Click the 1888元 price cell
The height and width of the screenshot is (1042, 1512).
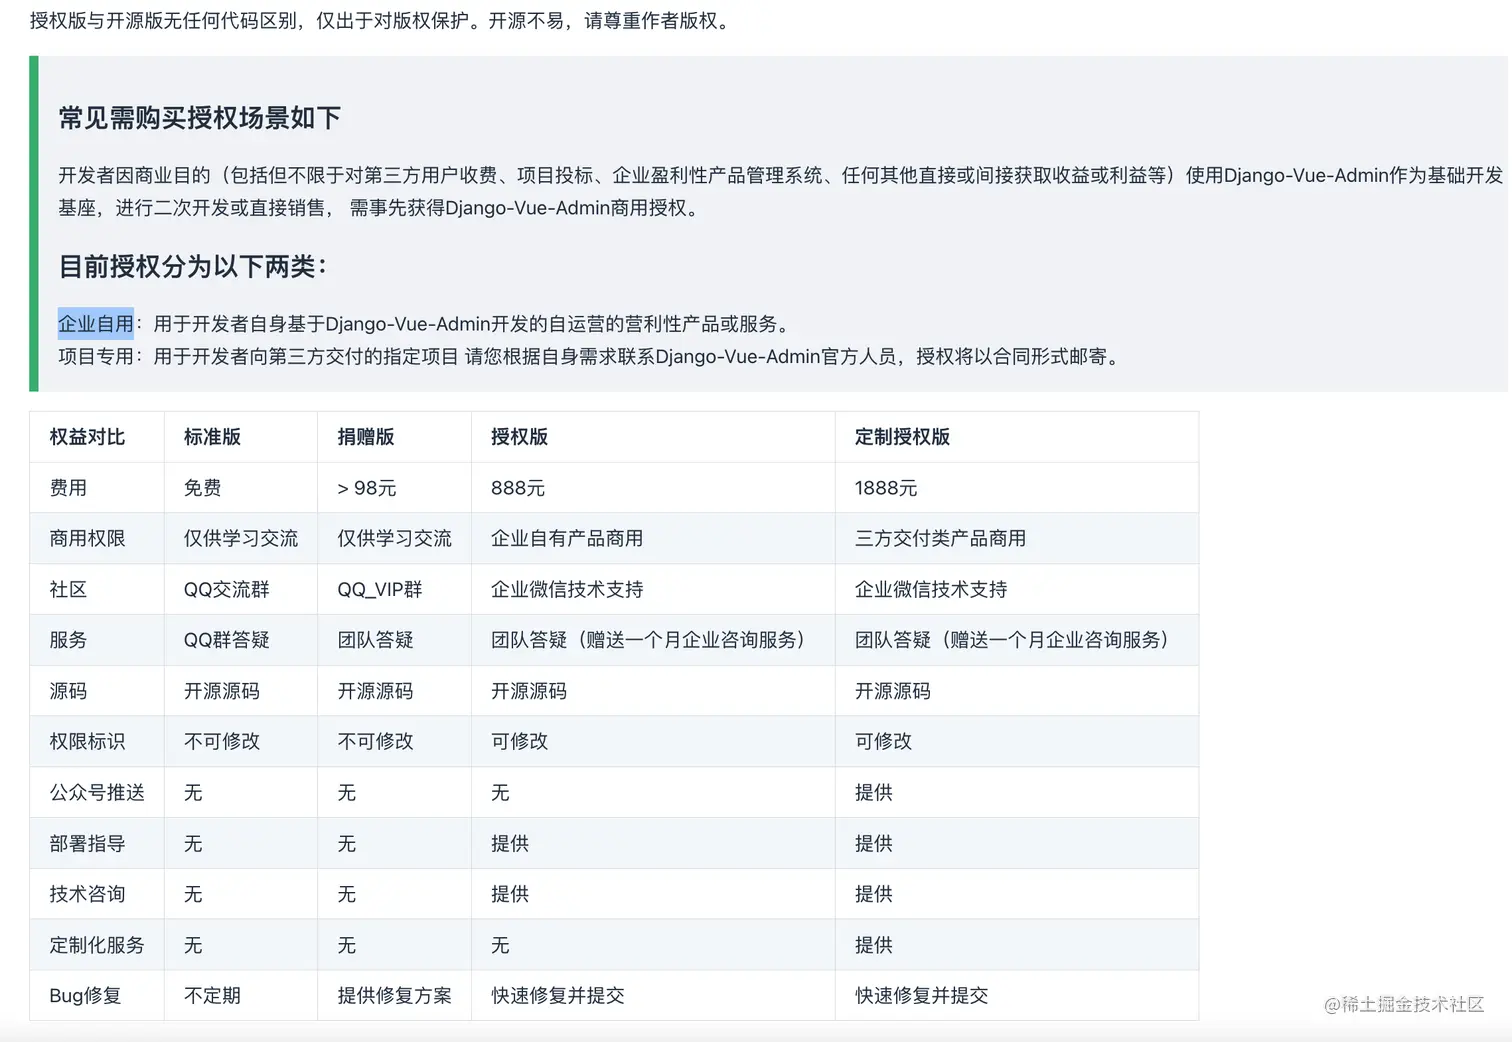(885, 487)
